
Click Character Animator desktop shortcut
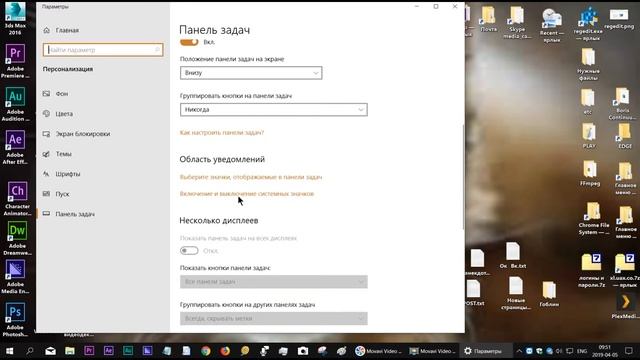[x=17, y=199]
